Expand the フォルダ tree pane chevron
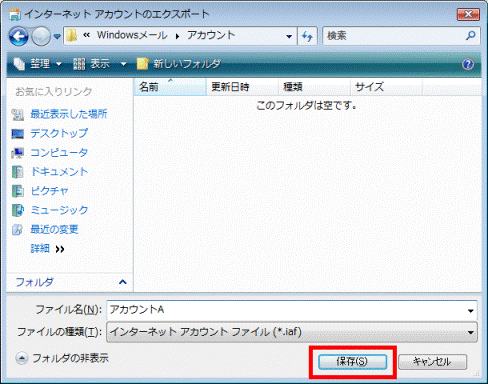Viewport: 488px width, 384px height. 123,282
